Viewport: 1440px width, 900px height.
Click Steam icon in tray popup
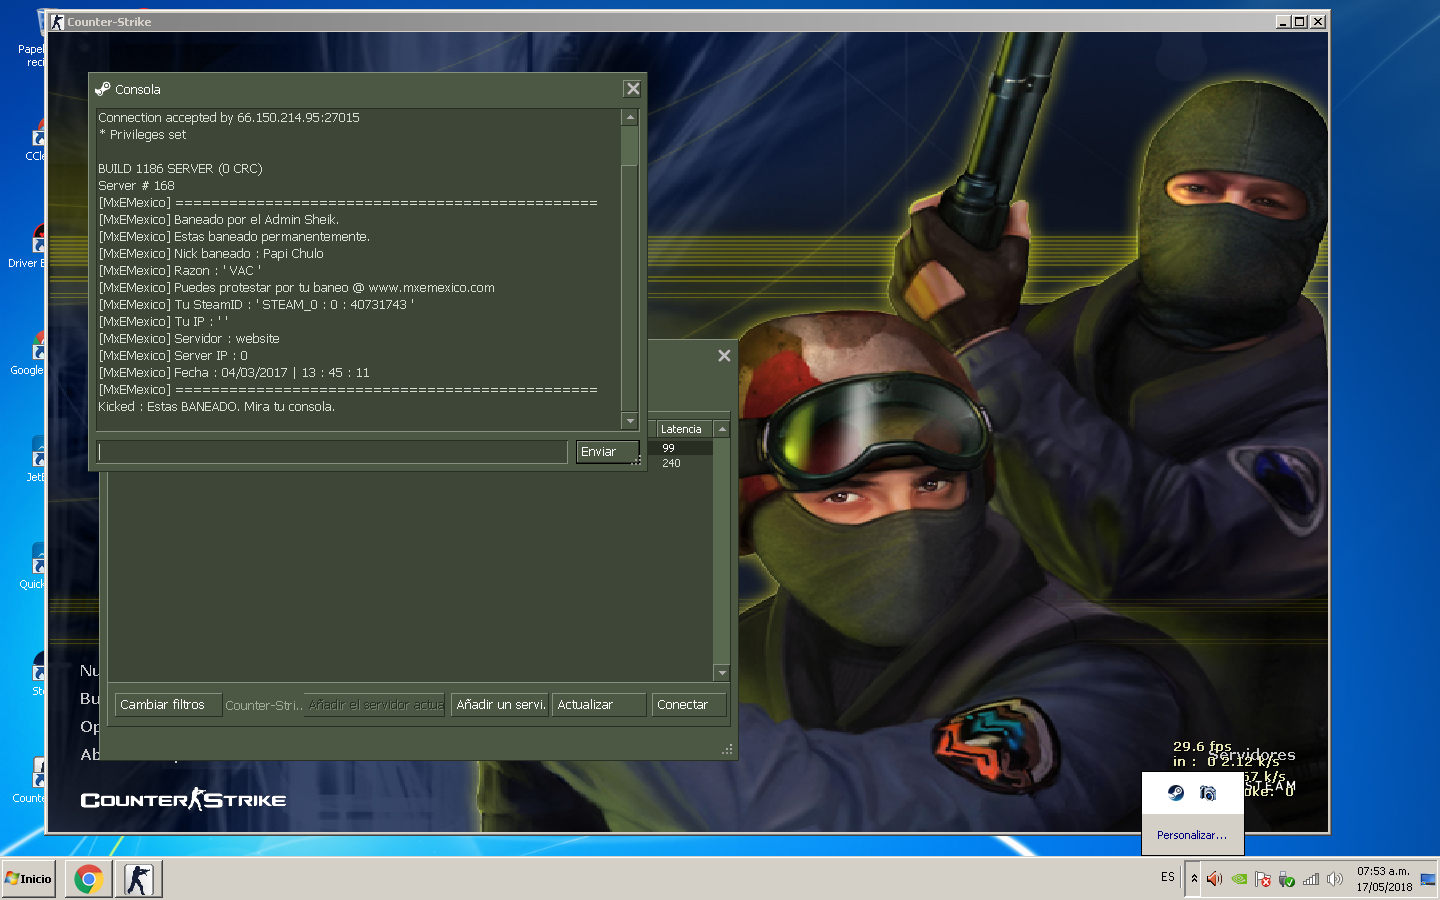(x=1176, y=793)
